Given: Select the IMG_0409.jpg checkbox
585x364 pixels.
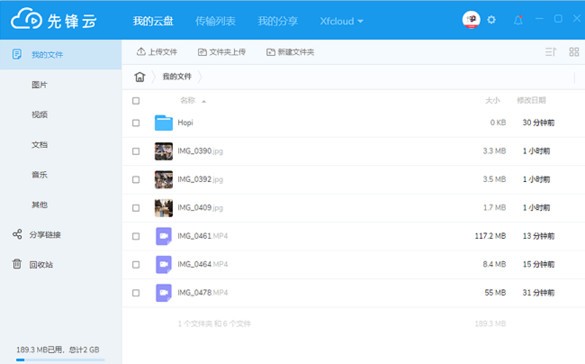Looking at the screenshot, I should pos(136,208).
